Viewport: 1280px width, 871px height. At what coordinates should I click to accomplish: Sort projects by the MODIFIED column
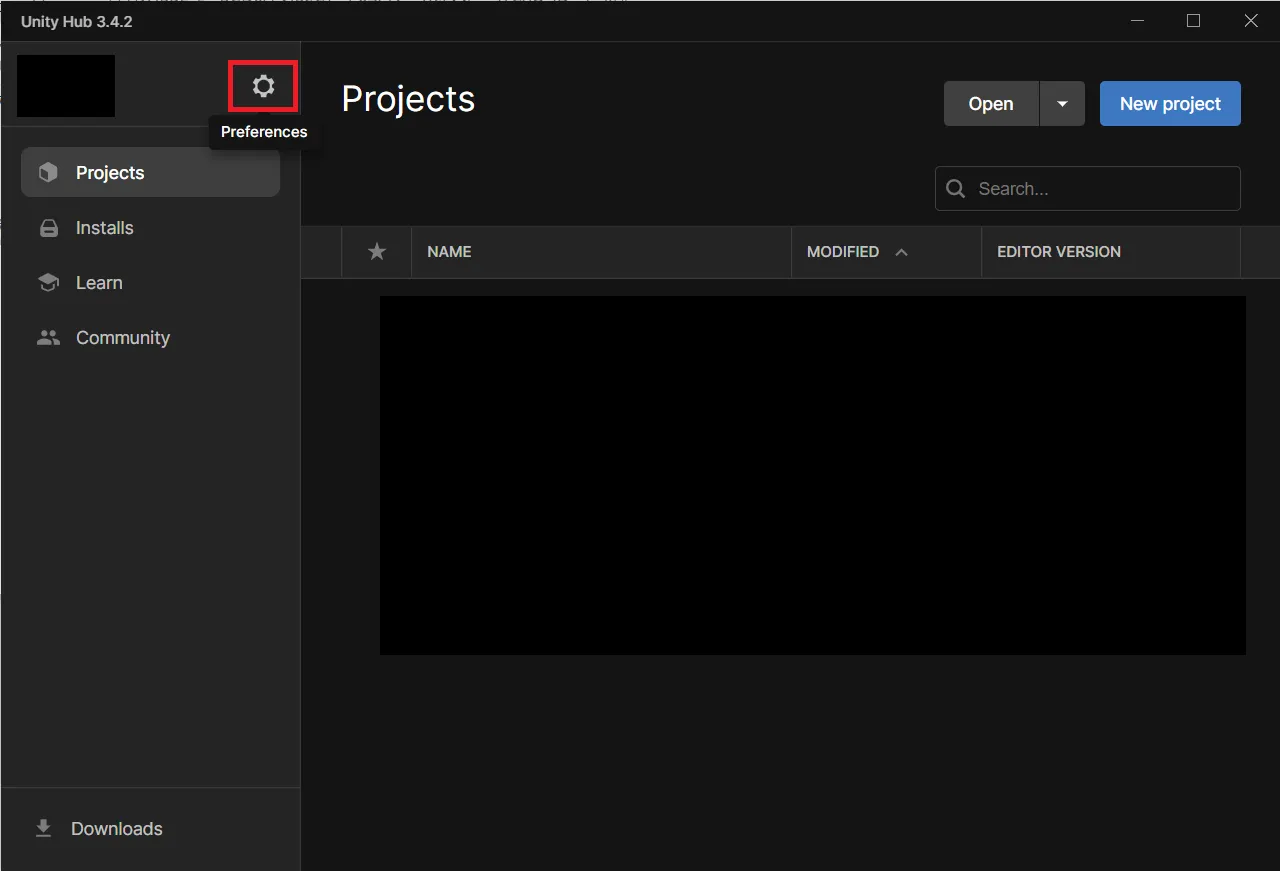pos(843,252)
